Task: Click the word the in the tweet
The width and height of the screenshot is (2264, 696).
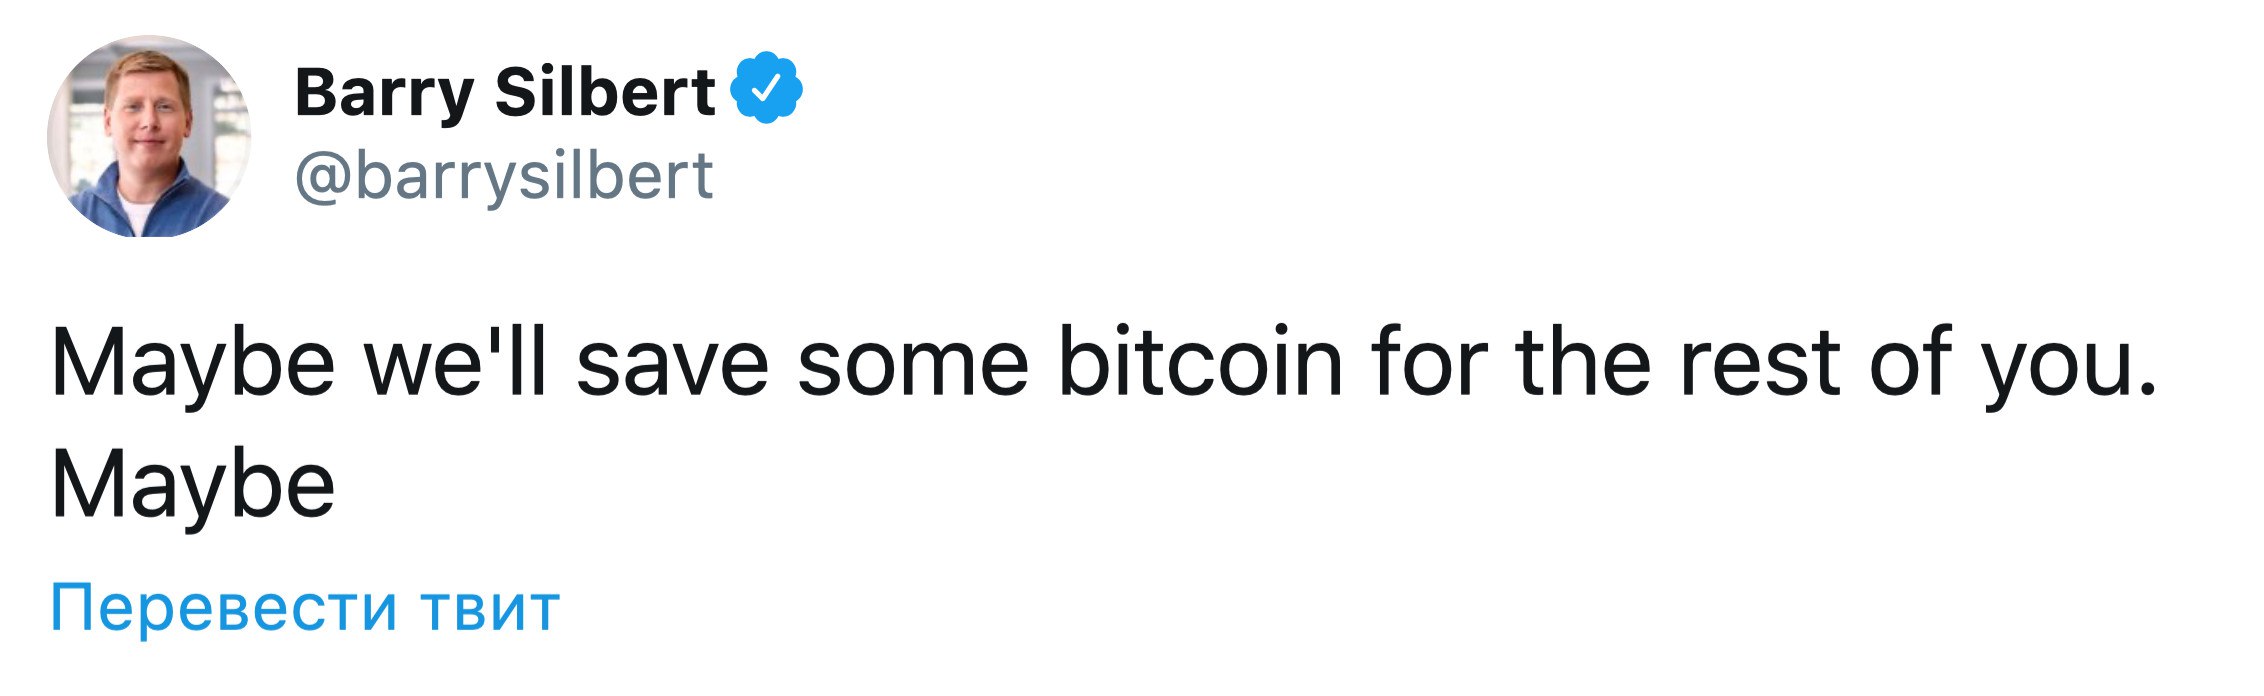Action: click(x=1584, y=362)
